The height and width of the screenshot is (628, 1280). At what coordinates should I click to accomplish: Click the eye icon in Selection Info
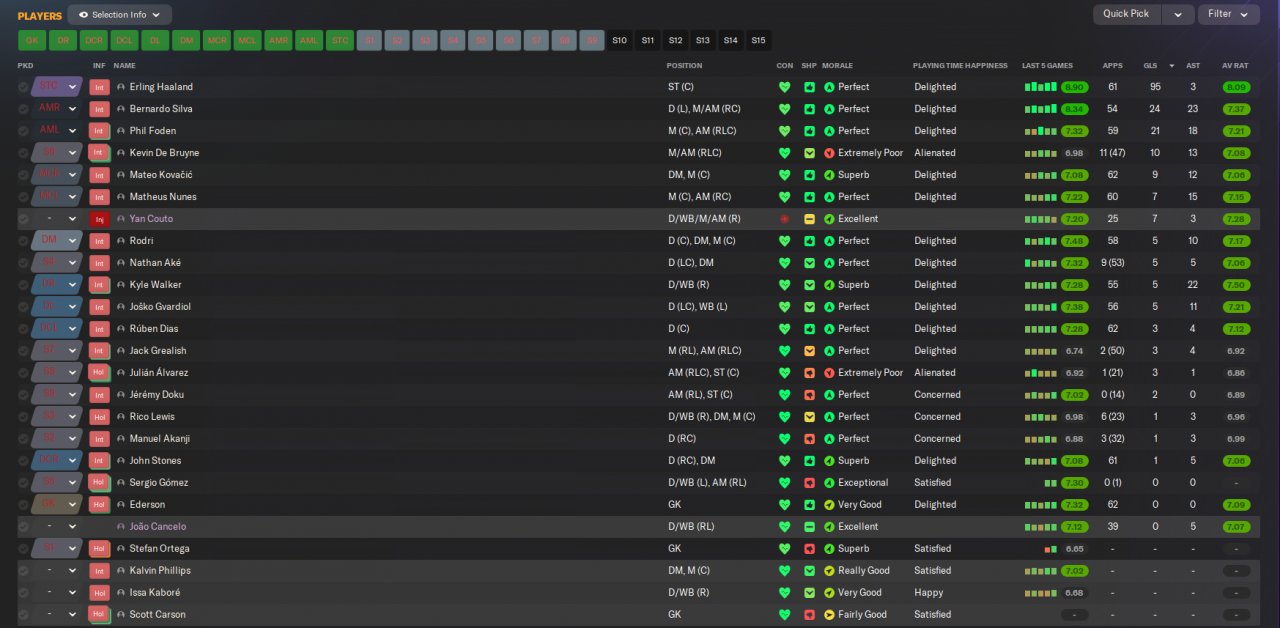click(x=83, y=15)
